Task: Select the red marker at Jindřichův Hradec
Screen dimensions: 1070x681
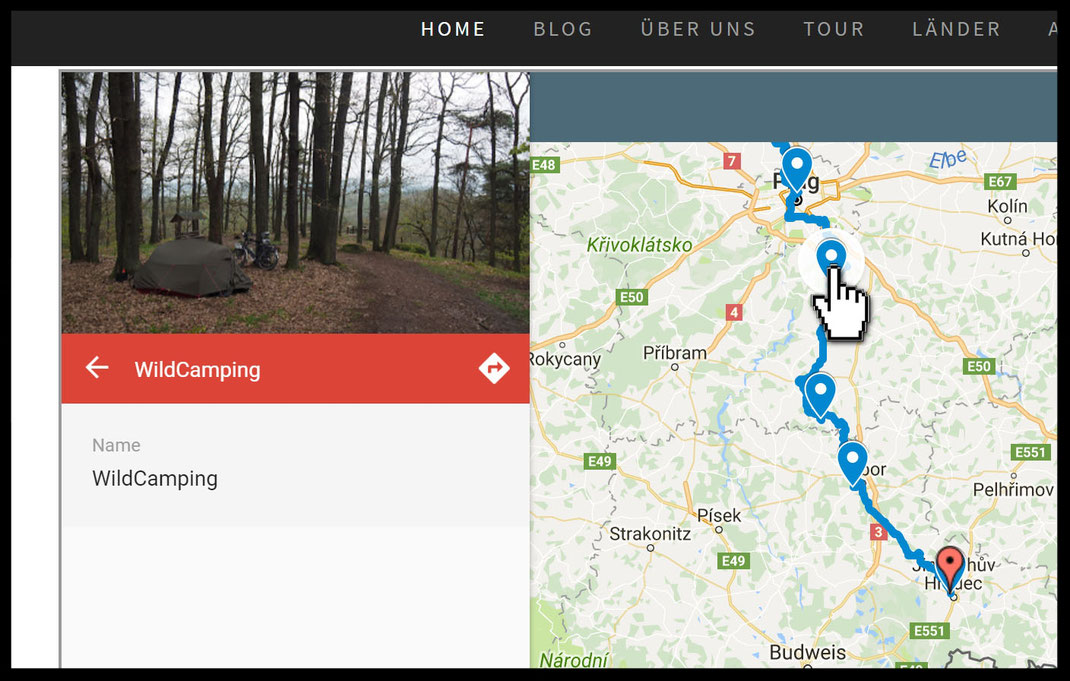Action: coord(949,568)
